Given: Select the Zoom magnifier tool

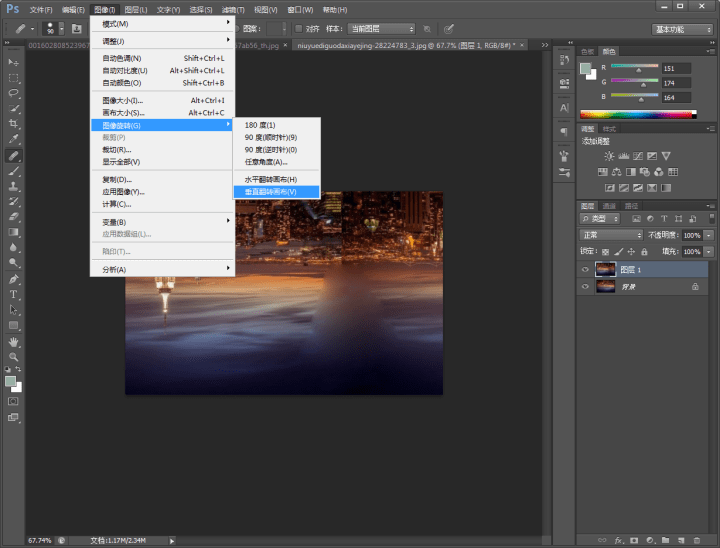Looking at the screenshot, I should click(14, 357).
